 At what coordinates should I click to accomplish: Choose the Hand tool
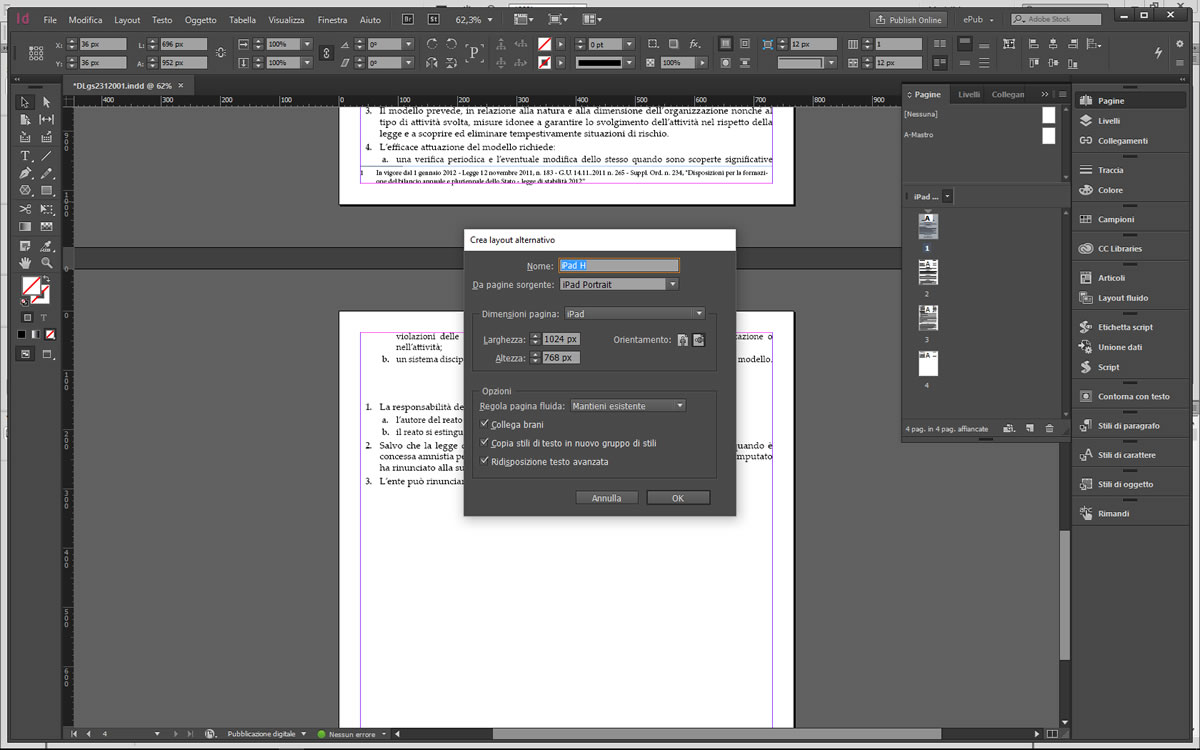click(x=25, y=263)
